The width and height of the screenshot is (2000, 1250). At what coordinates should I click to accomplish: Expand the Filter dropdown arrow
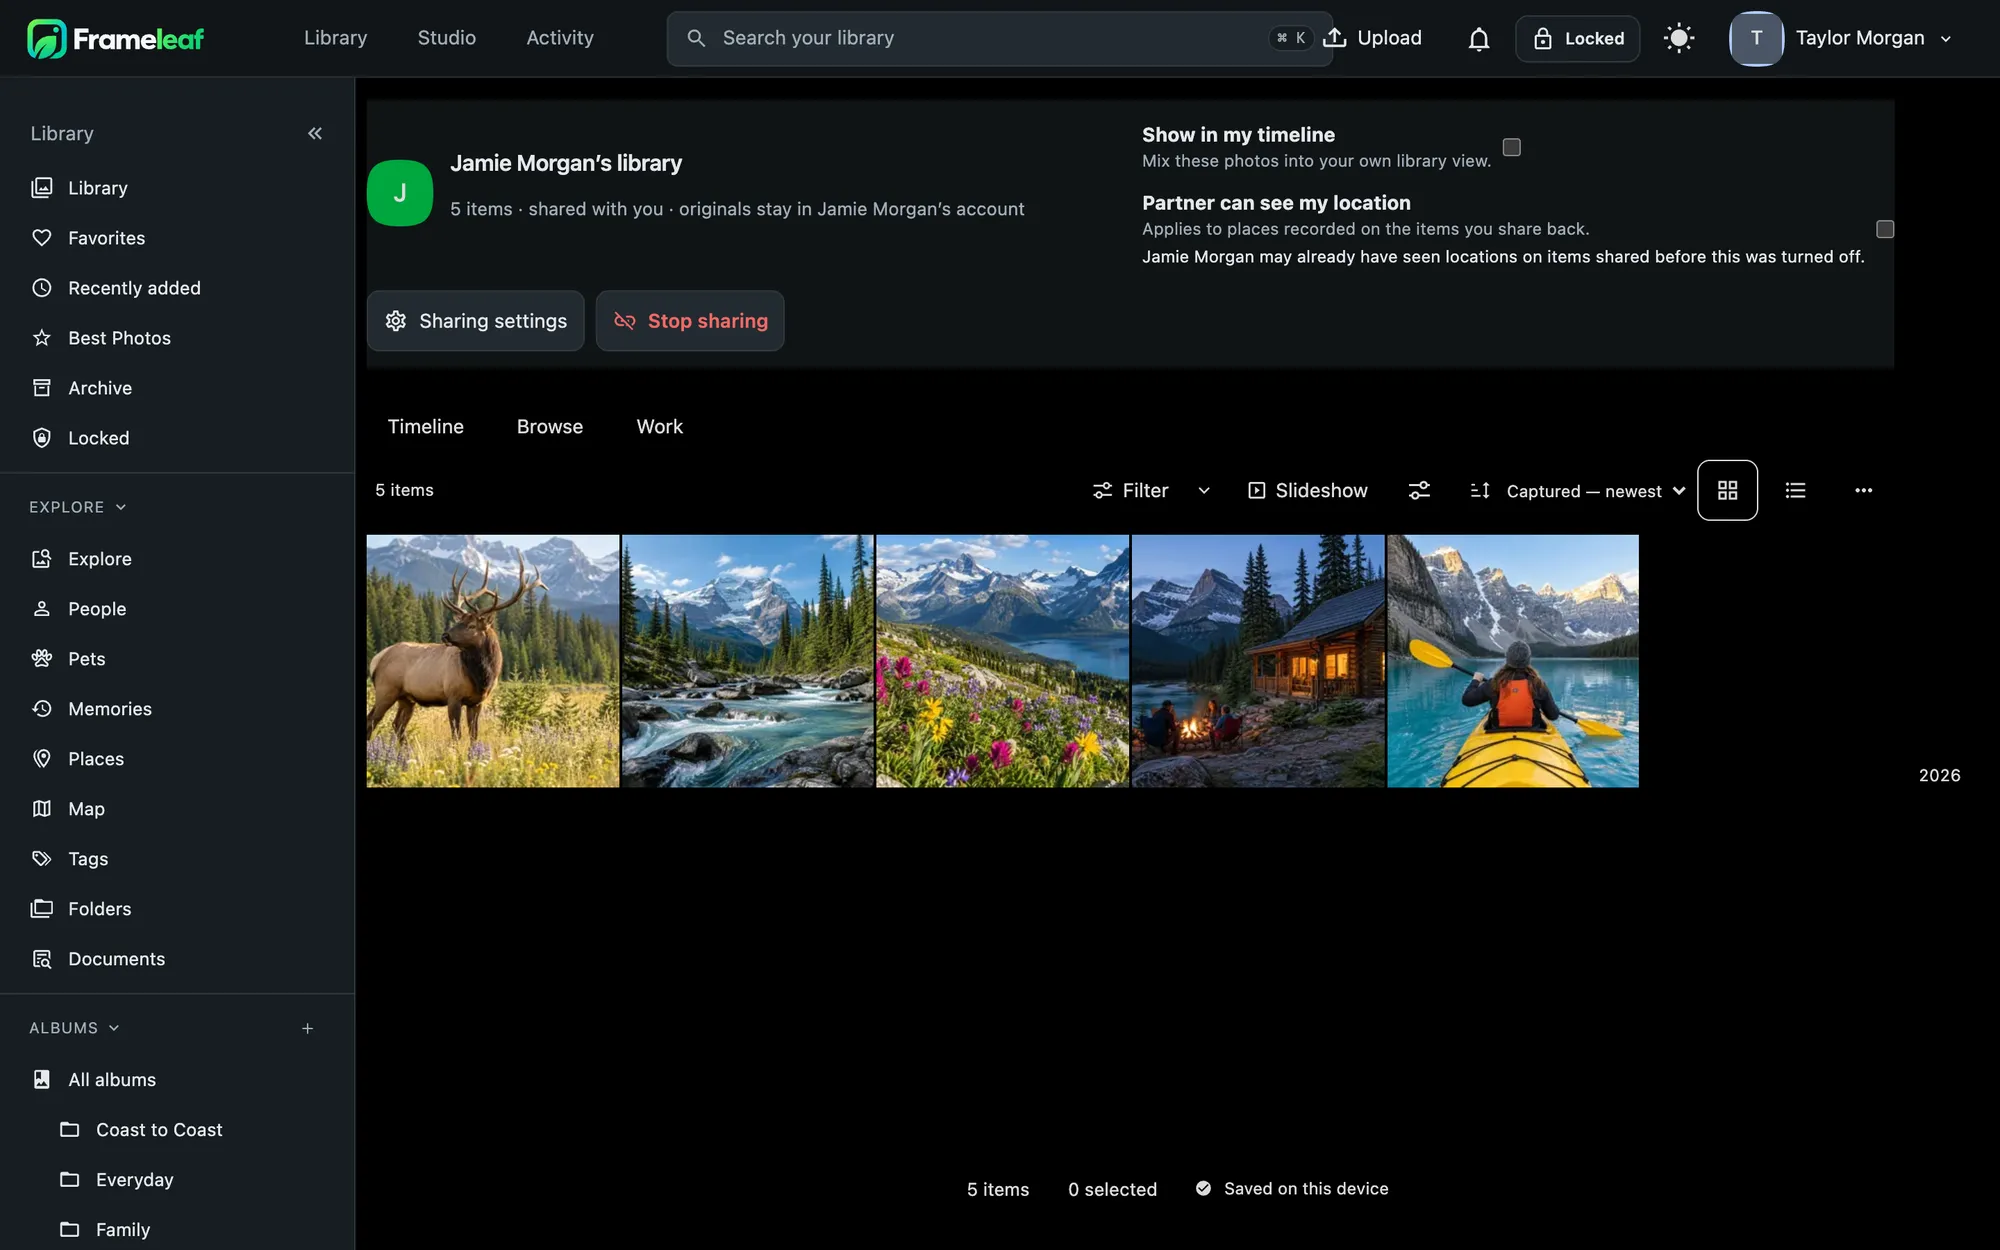1204,490
